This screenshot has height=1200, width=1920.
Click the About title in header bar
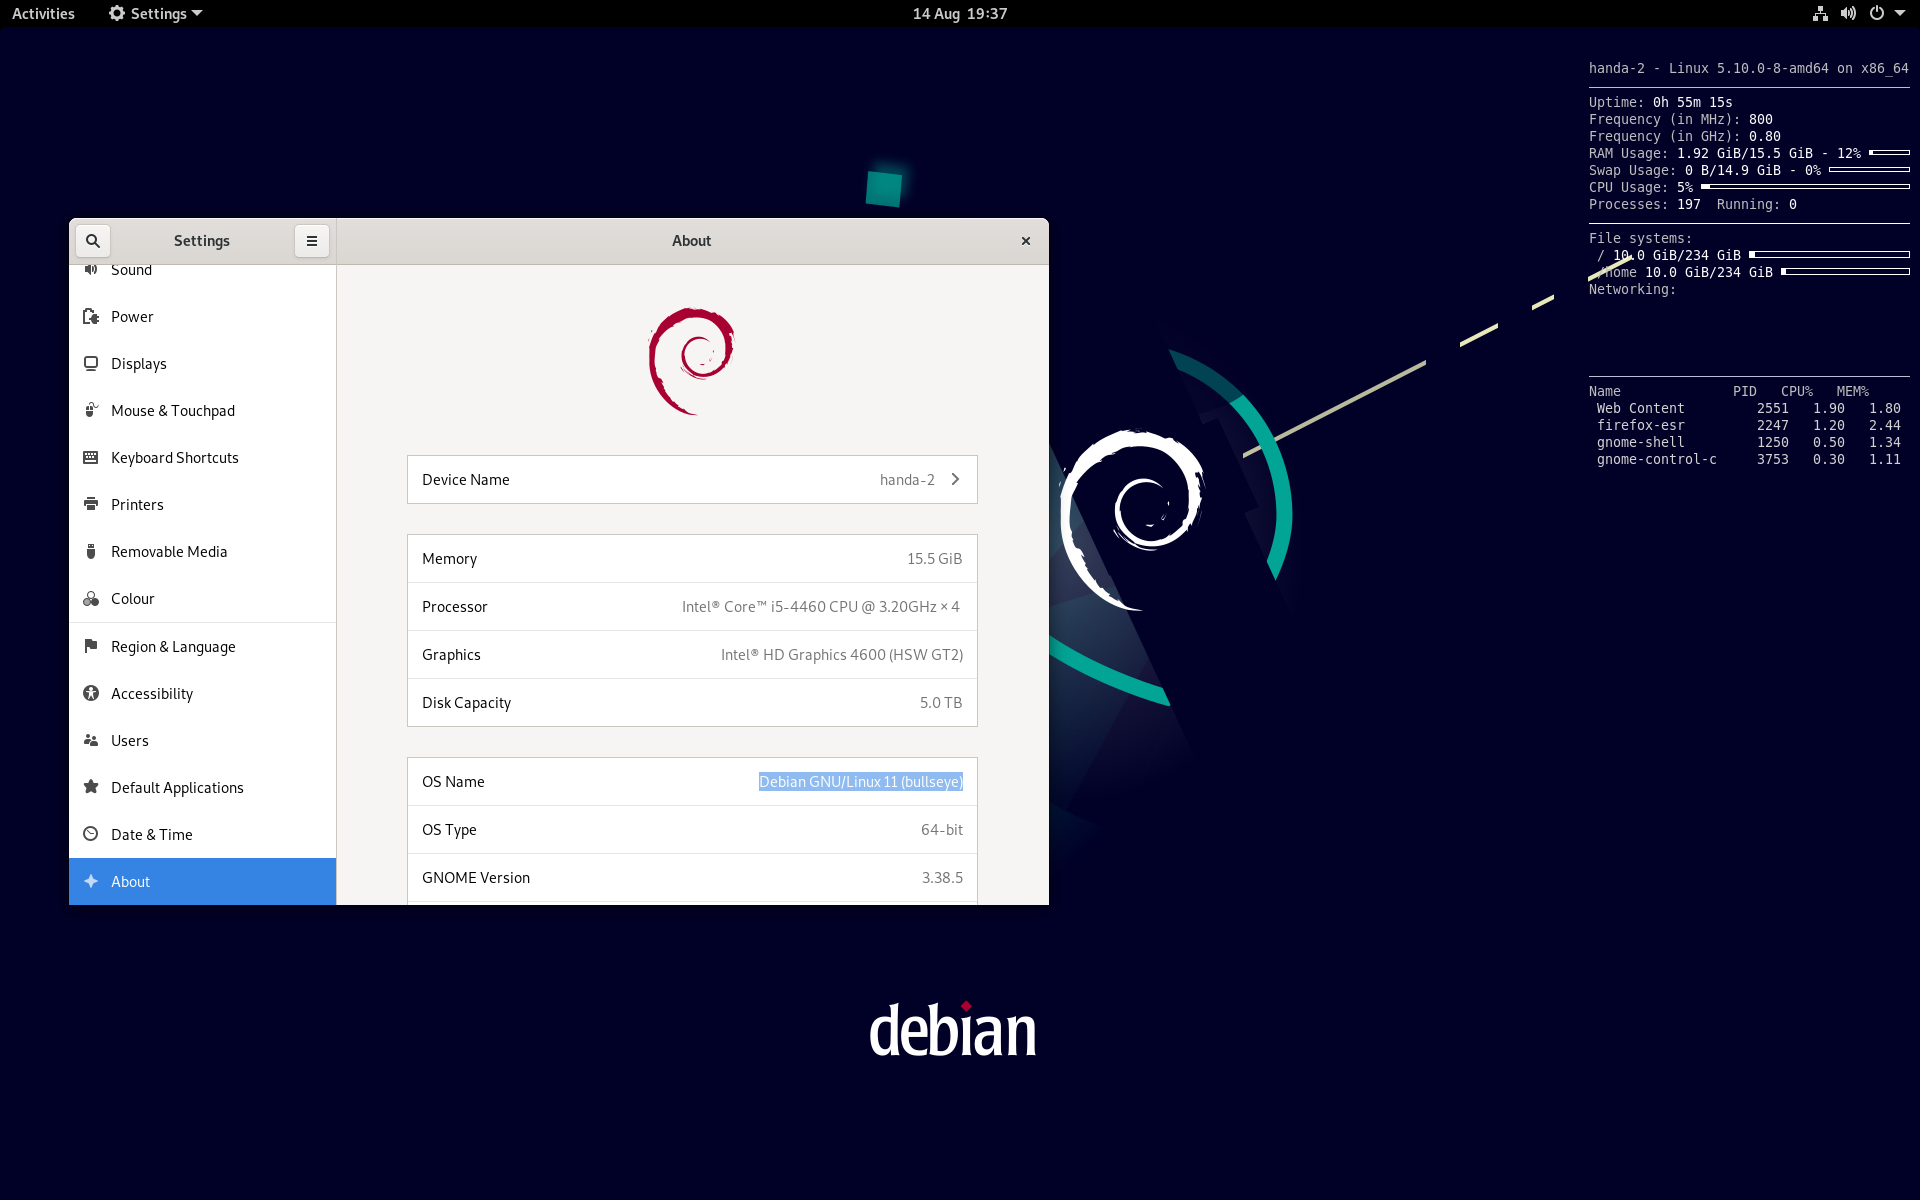692,241
